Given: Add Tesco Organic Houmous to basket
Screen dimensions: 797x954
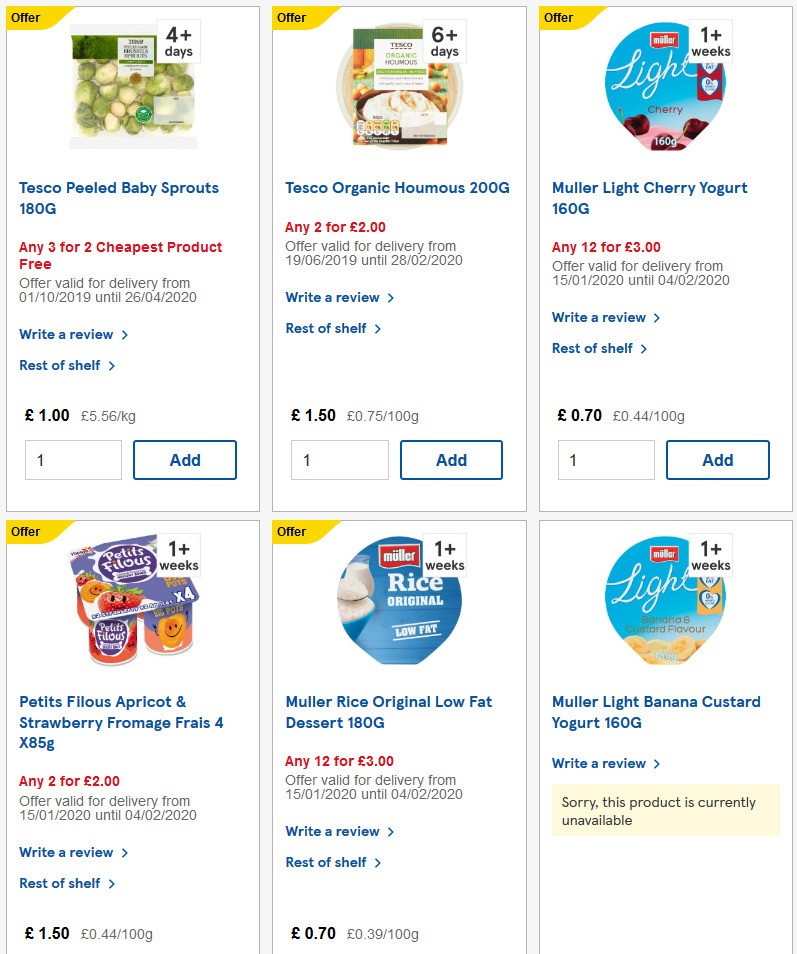Looking at the screenshot, I should click(451, 460).
